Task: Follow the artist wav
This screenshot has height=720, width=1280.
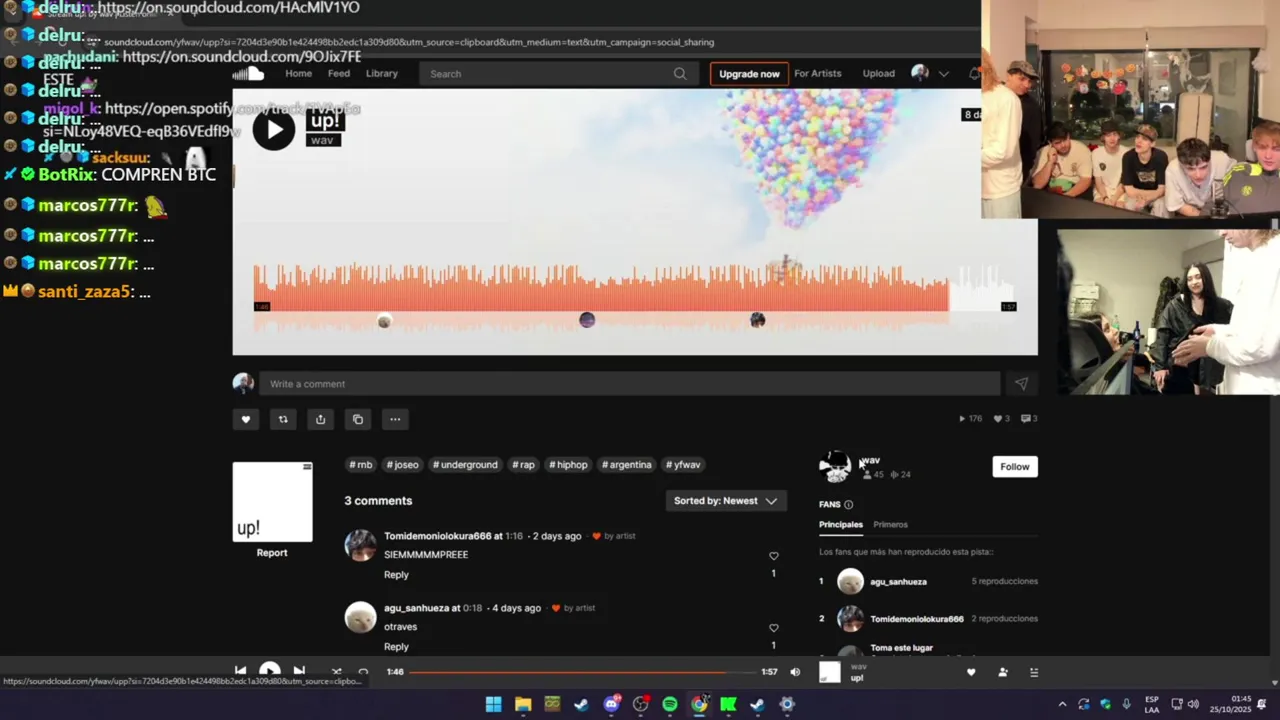Action: (1015, 467)
